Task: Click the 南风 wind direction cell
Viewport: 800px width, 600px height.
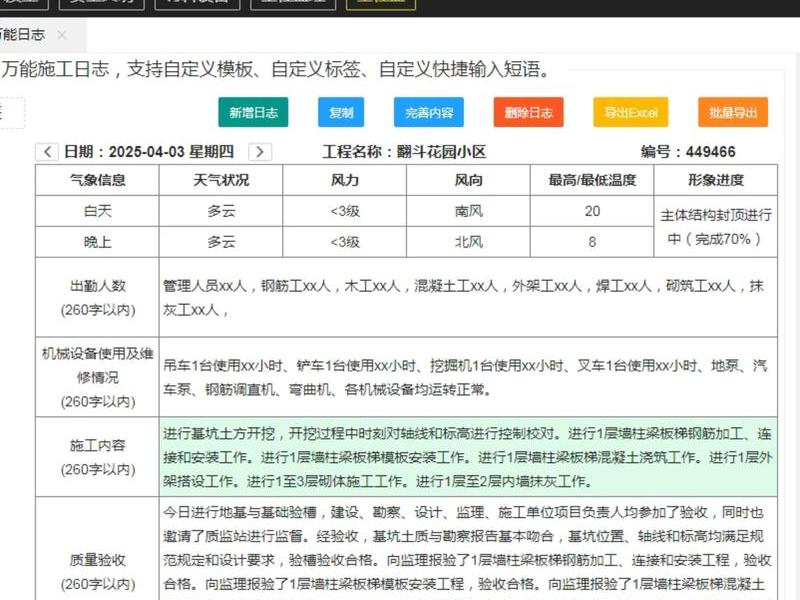Action: click(468, 211)
